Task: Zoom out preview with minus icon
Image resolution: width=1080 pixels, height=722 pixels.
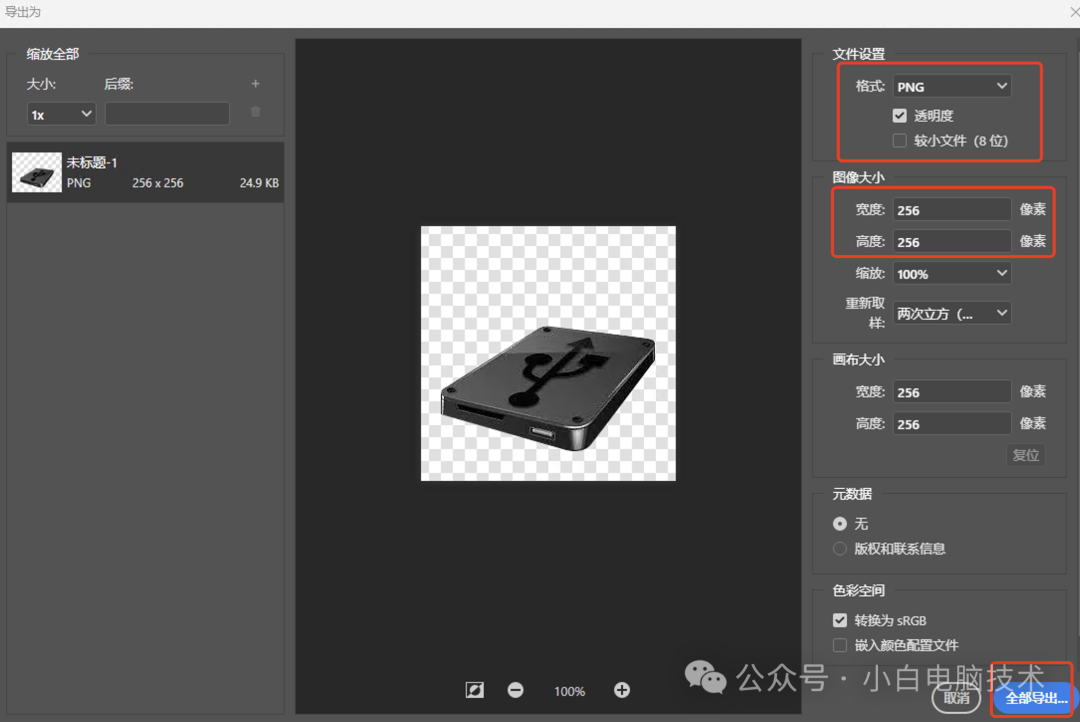Action: click(515, 690)
